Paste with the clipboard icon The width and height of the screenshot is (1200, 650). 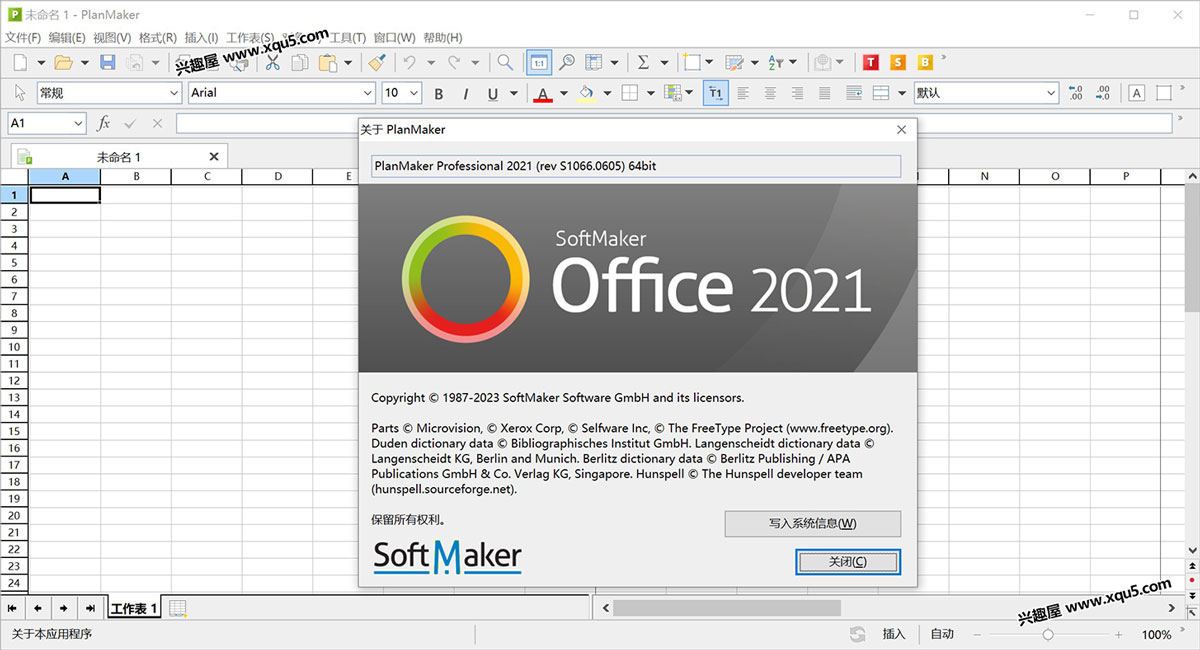pos(328,62)
